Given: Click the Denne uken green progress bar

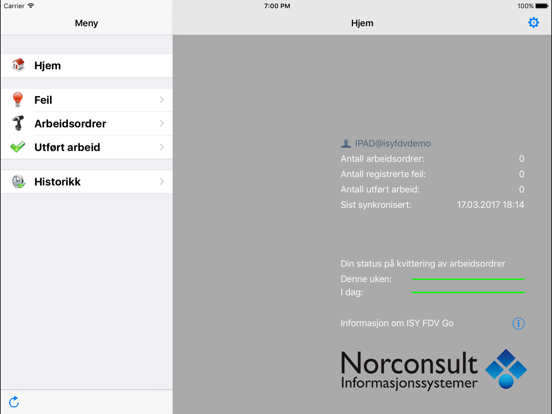Looking at the screenshot, I should pyautogui.click(x=468, y=279).
